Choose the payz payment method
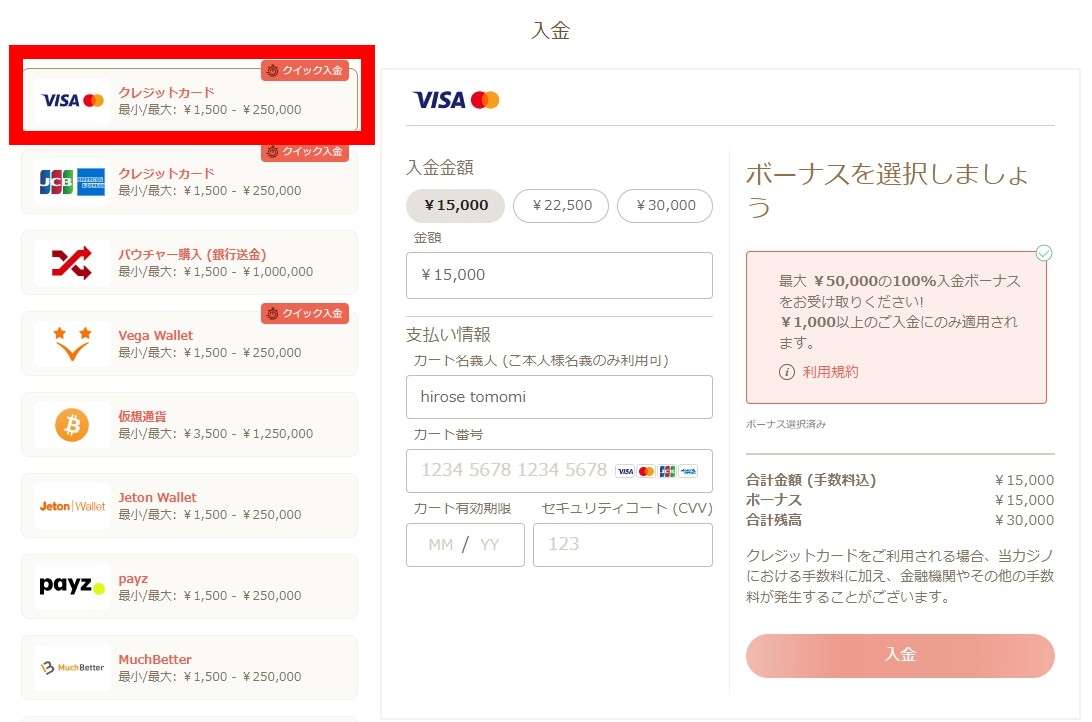Viewport: 1092px width, 722px height. (x=190, y=587)
